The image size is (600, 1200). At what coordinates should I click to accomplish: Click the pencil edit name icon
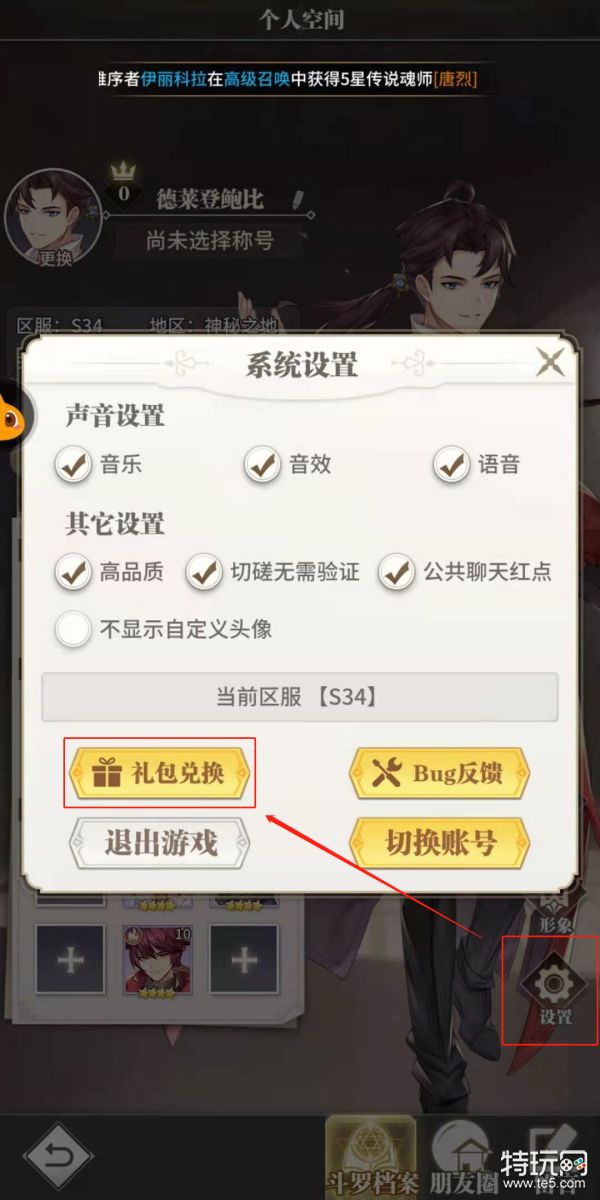pyautogui.click(x=299, y=198)
